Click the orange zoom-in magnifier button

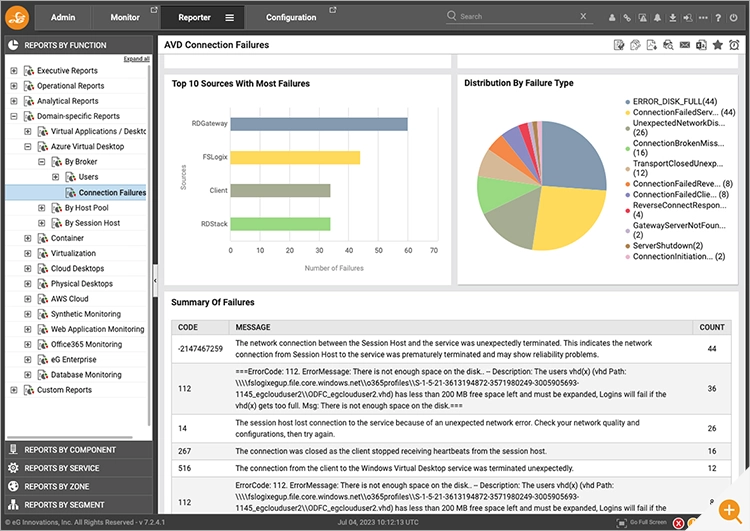click(730, 510)
